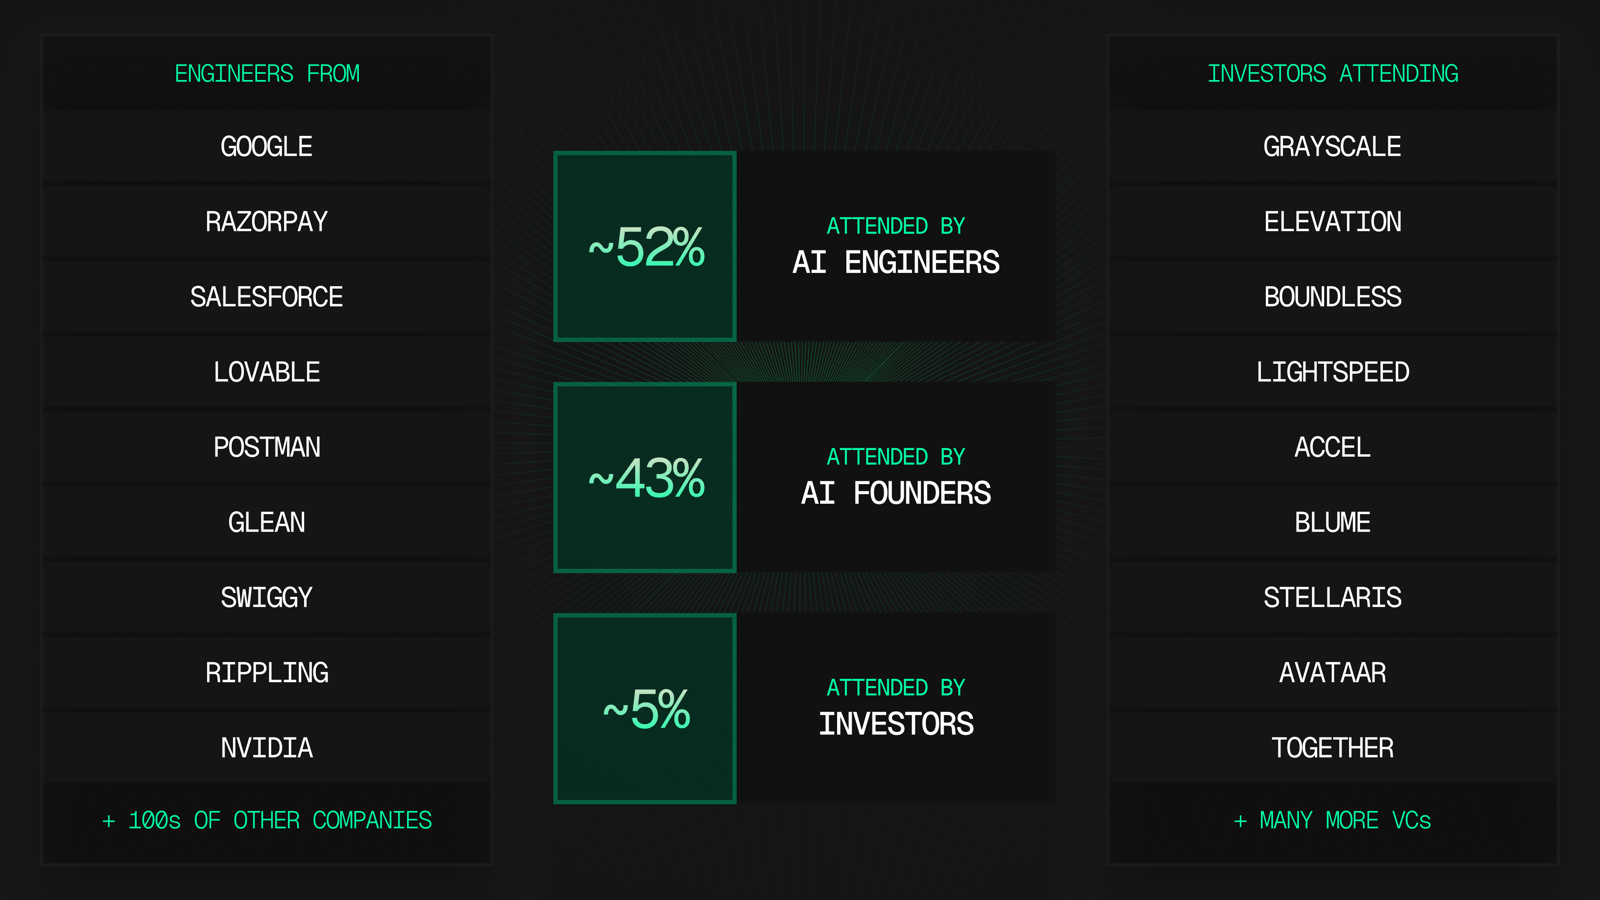Open the '+ Many more VCs' link
The image size is (1600, 900).
tap(1332, 821)
